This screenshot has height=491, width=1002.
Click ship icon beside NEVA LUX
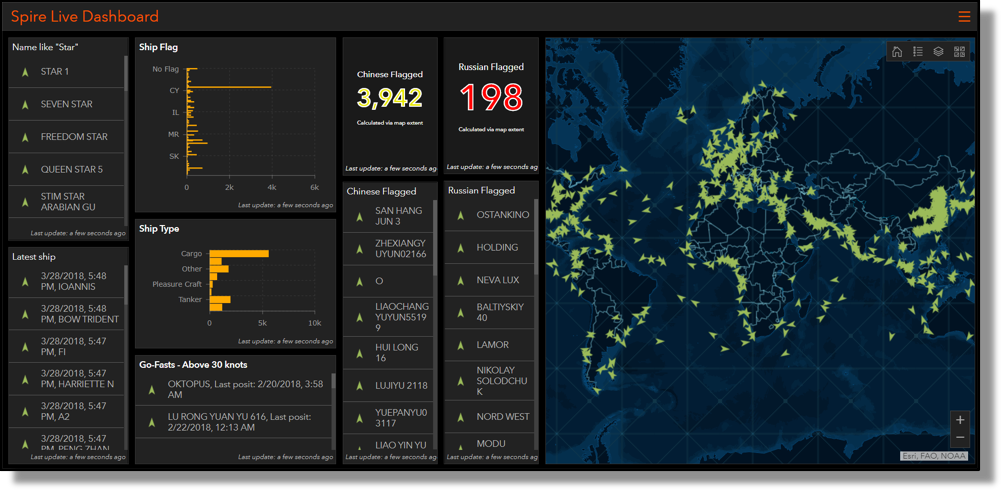click(460, 281)
